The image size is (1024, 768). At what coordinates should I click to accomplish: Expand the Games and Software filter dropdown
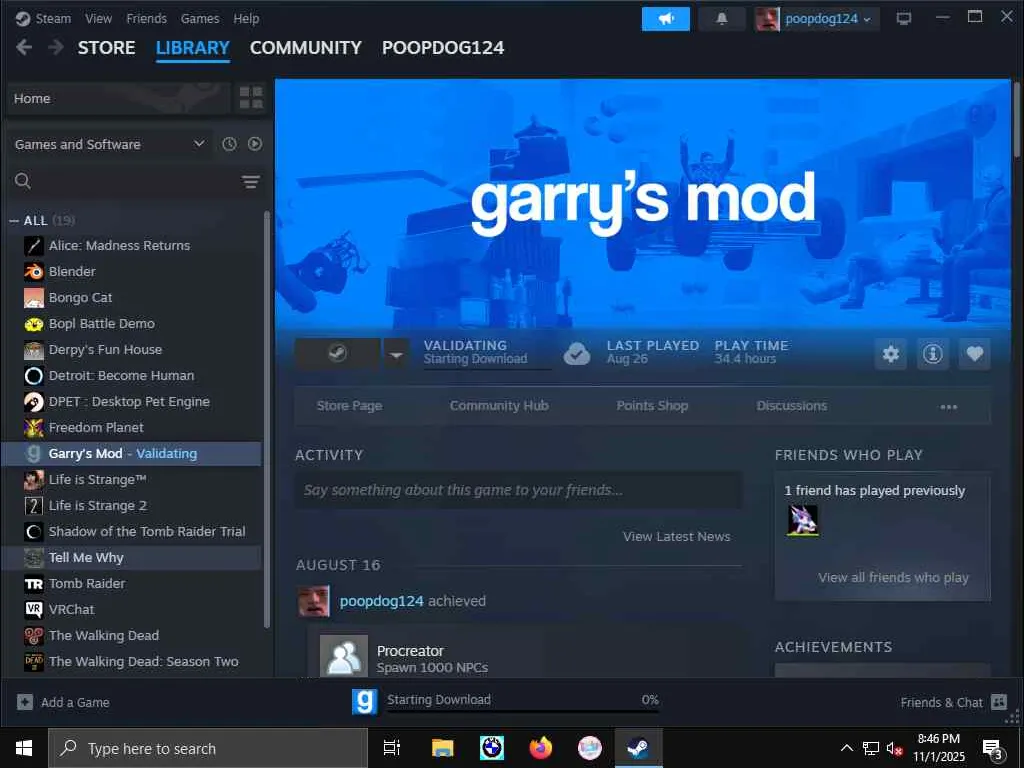click(x=109, y=144)
